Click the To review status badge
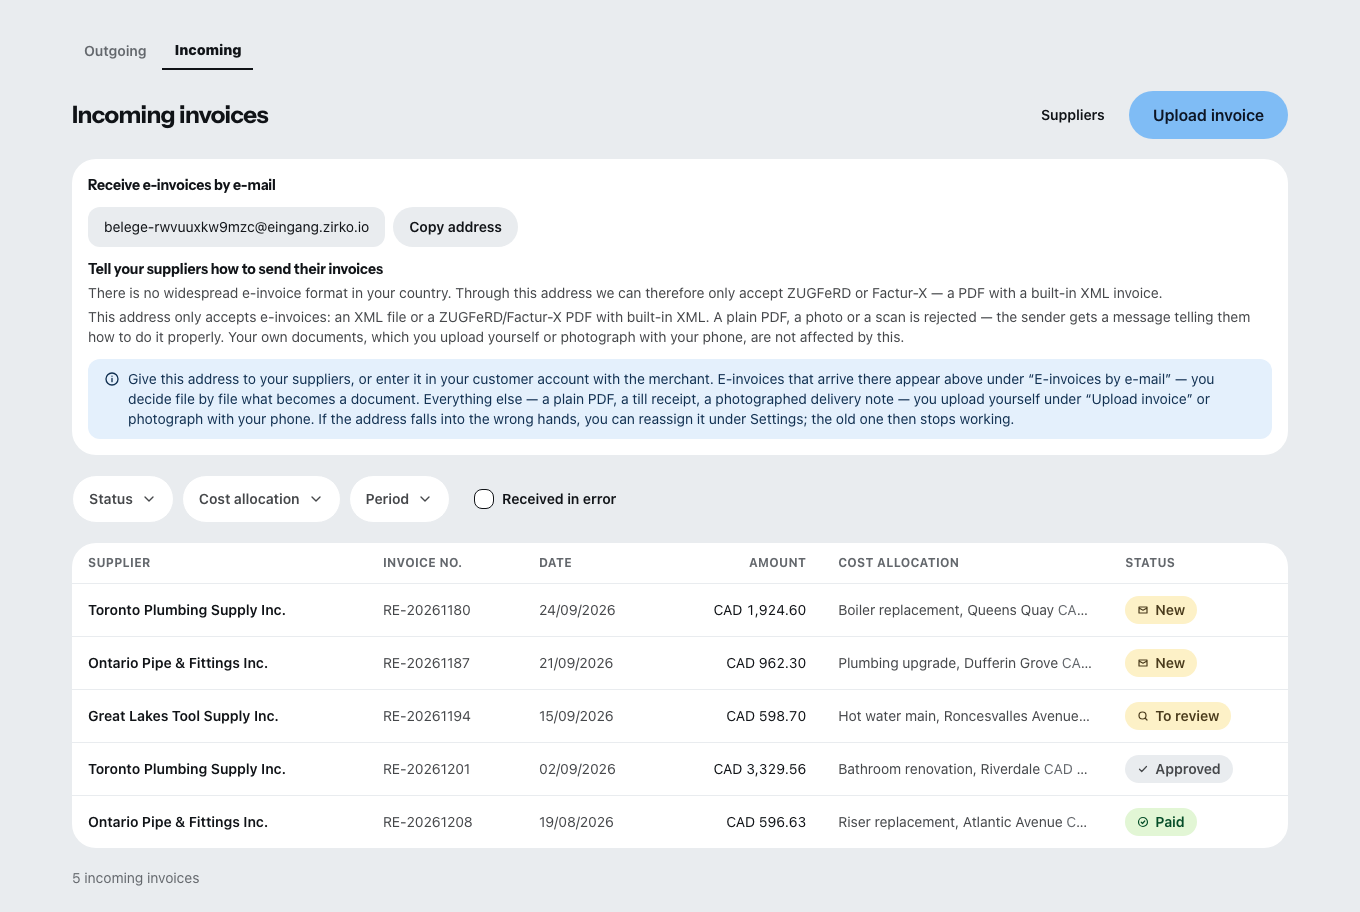 1178,716
